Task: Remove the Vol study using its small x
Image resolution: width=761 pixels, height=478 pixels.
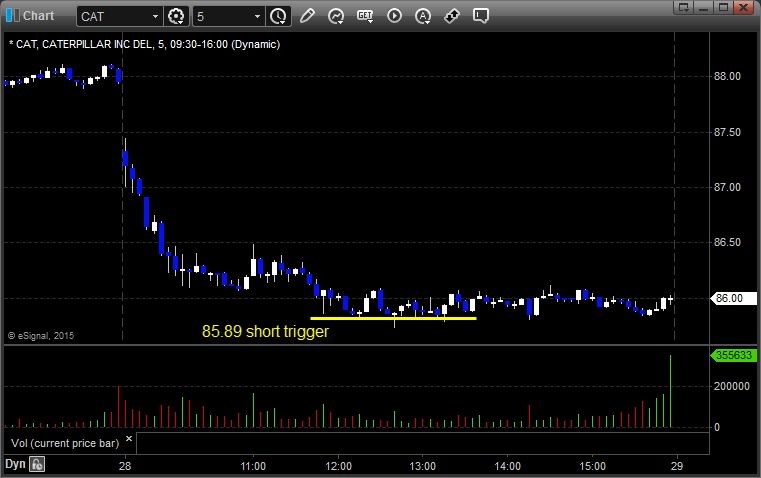Action: pyautogui.click(x=129, y=439)
